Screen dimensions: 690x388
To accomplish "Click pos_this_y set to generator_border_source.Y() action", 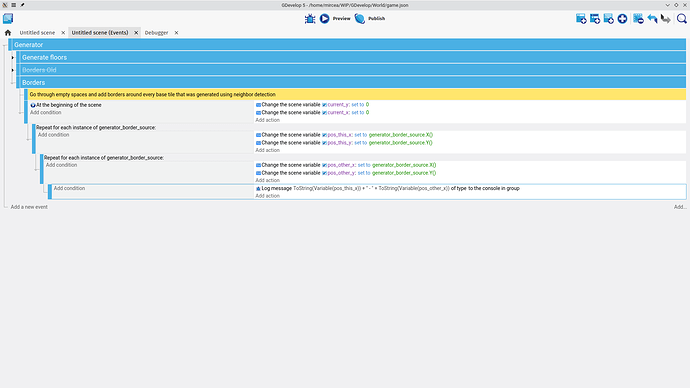I will click(344, 143).
